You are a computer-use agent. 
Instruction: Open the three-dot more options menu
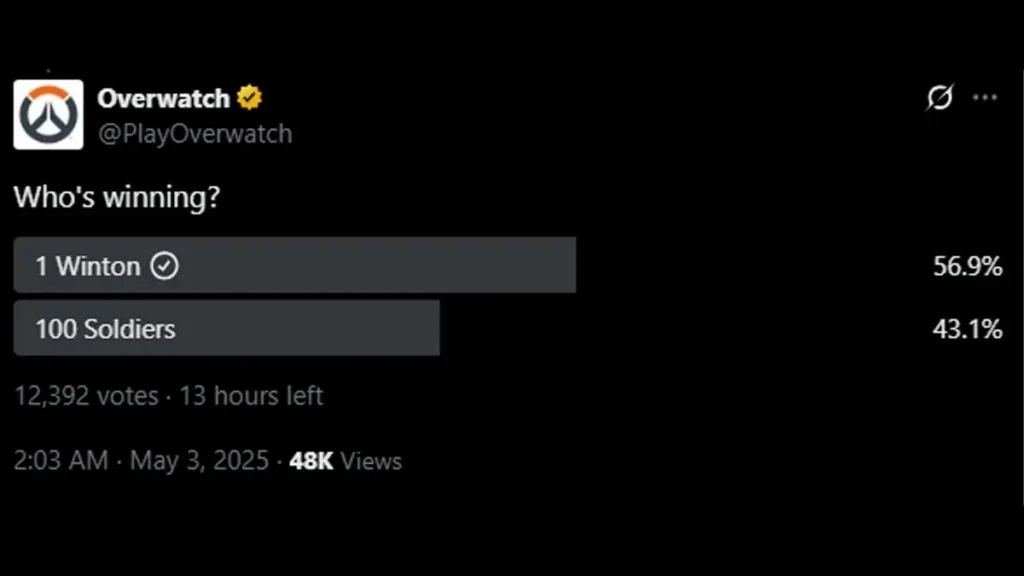985,98
